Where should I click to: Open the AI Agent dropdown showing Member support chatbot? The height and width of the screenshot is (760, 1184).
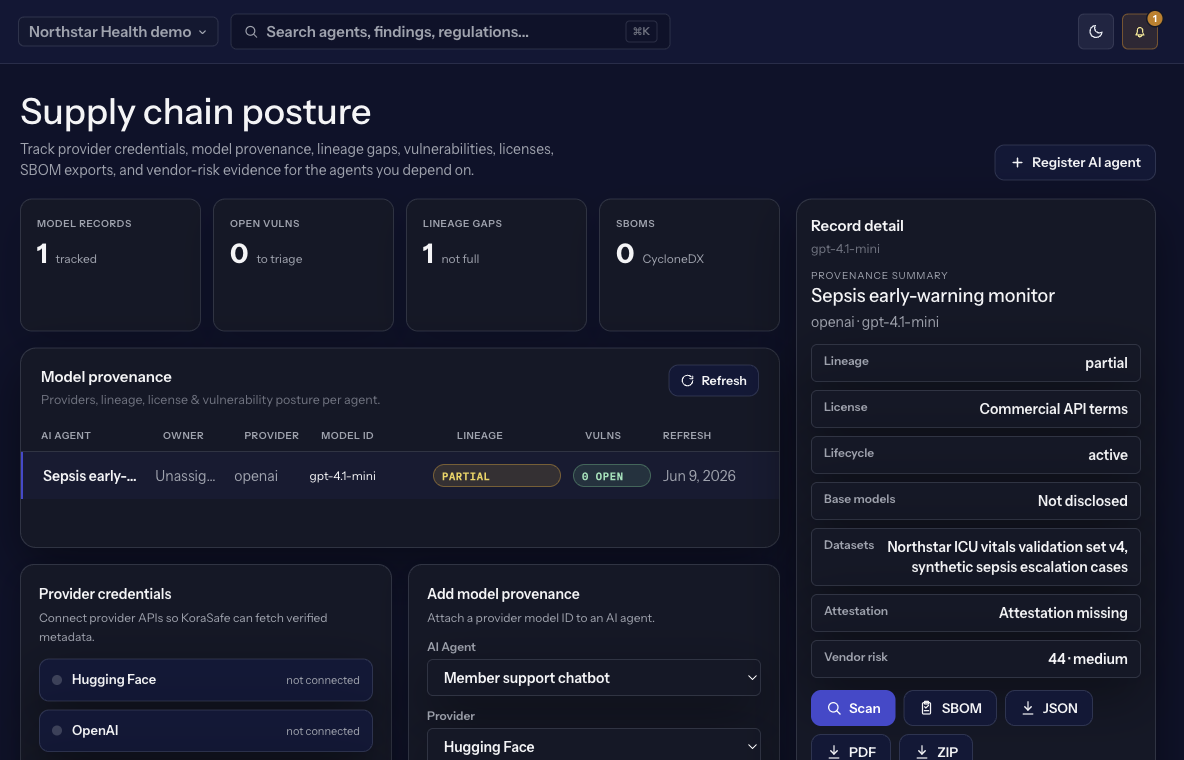tap(594, 678)
